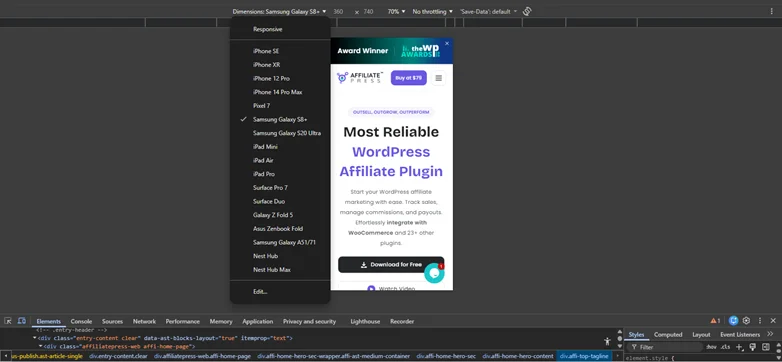The image size is (782, 362).
Task: Open the No throttling dropdown
Action: click(x=432, y=11)
